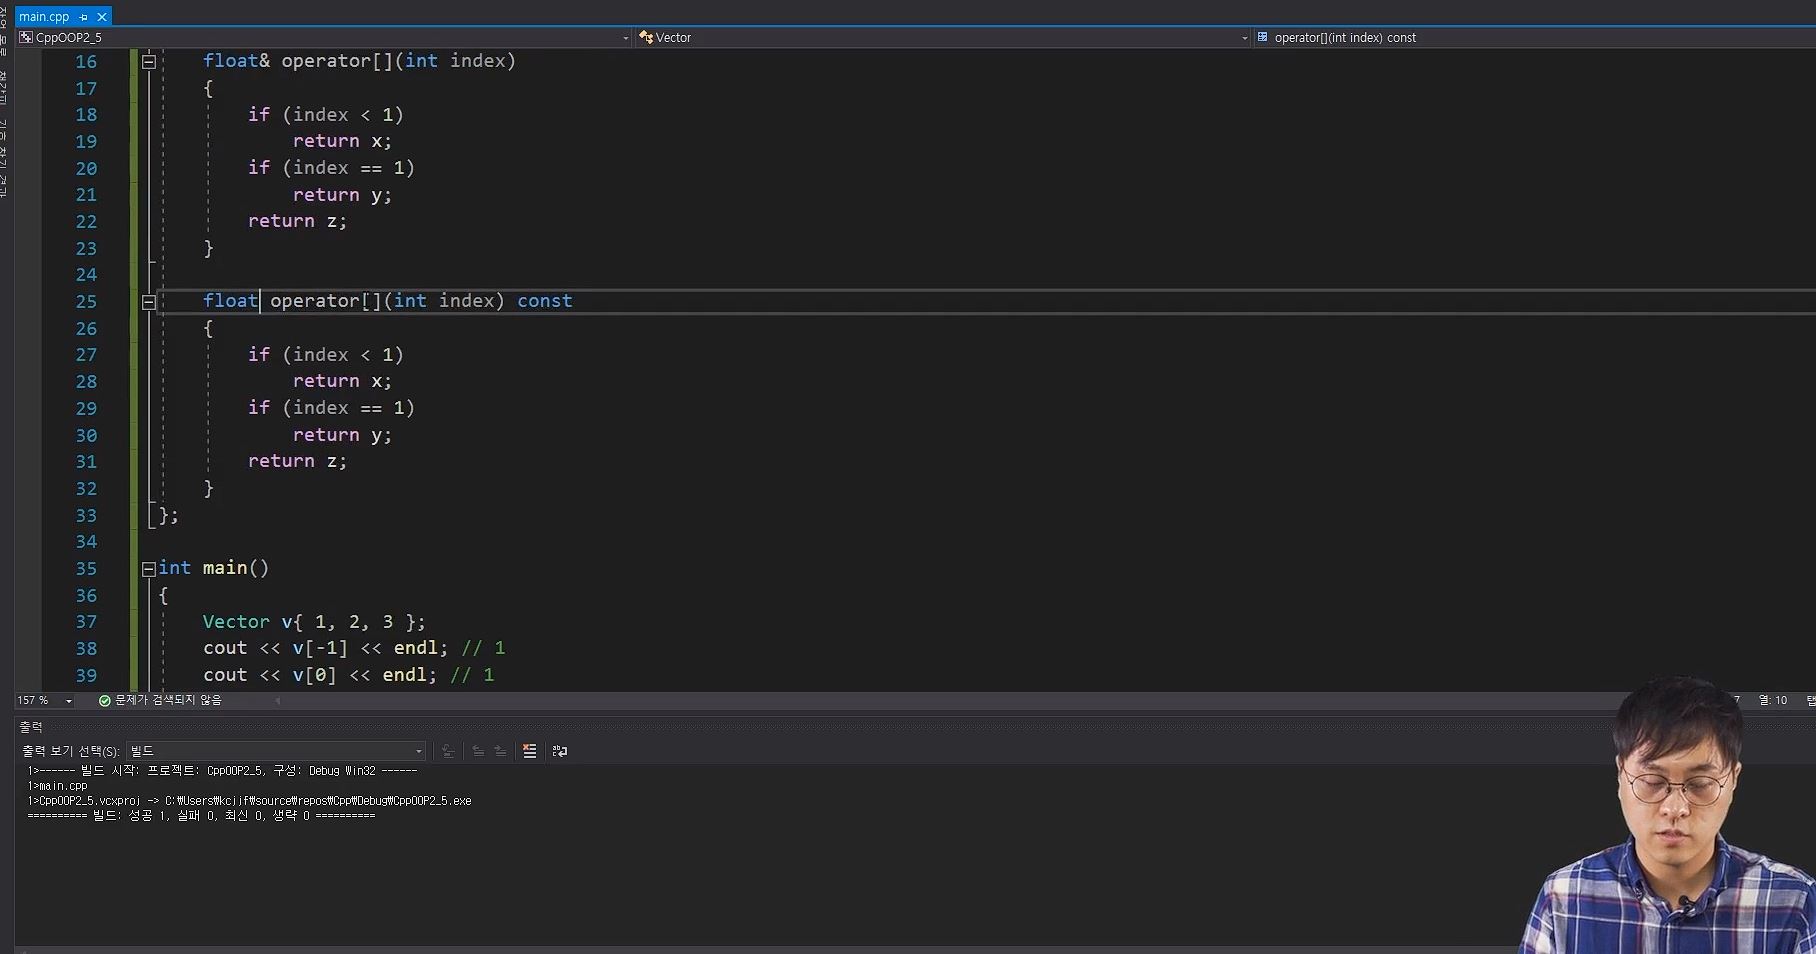The width and height of the screenshot is (1816, 954).
Task: Click the CppOOP2_5.vcxproj output path line
Action: [249, 801]
